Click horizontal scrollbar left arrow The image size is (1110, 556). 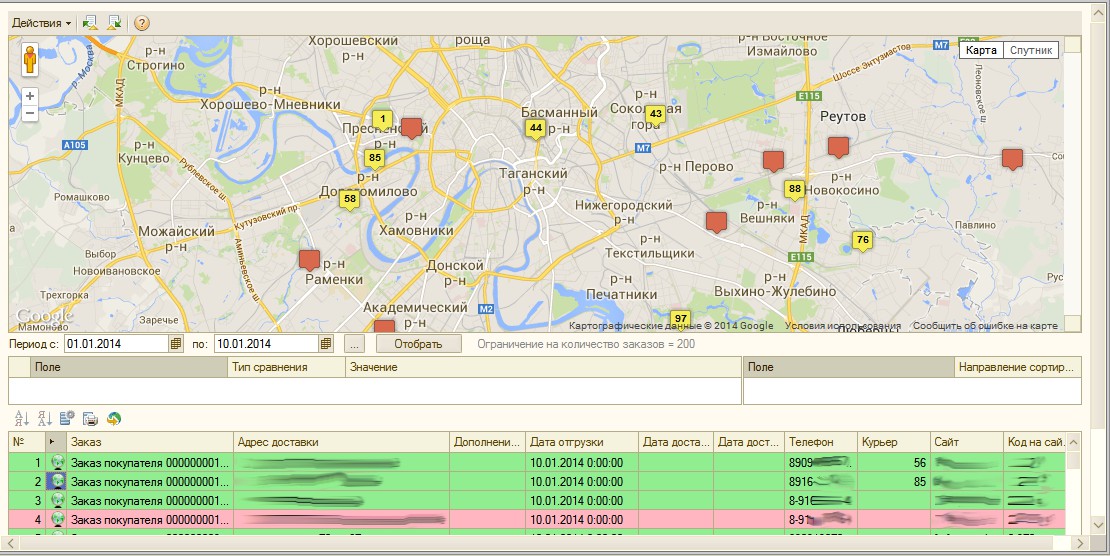pyautogui.click(x=9, y=543)
